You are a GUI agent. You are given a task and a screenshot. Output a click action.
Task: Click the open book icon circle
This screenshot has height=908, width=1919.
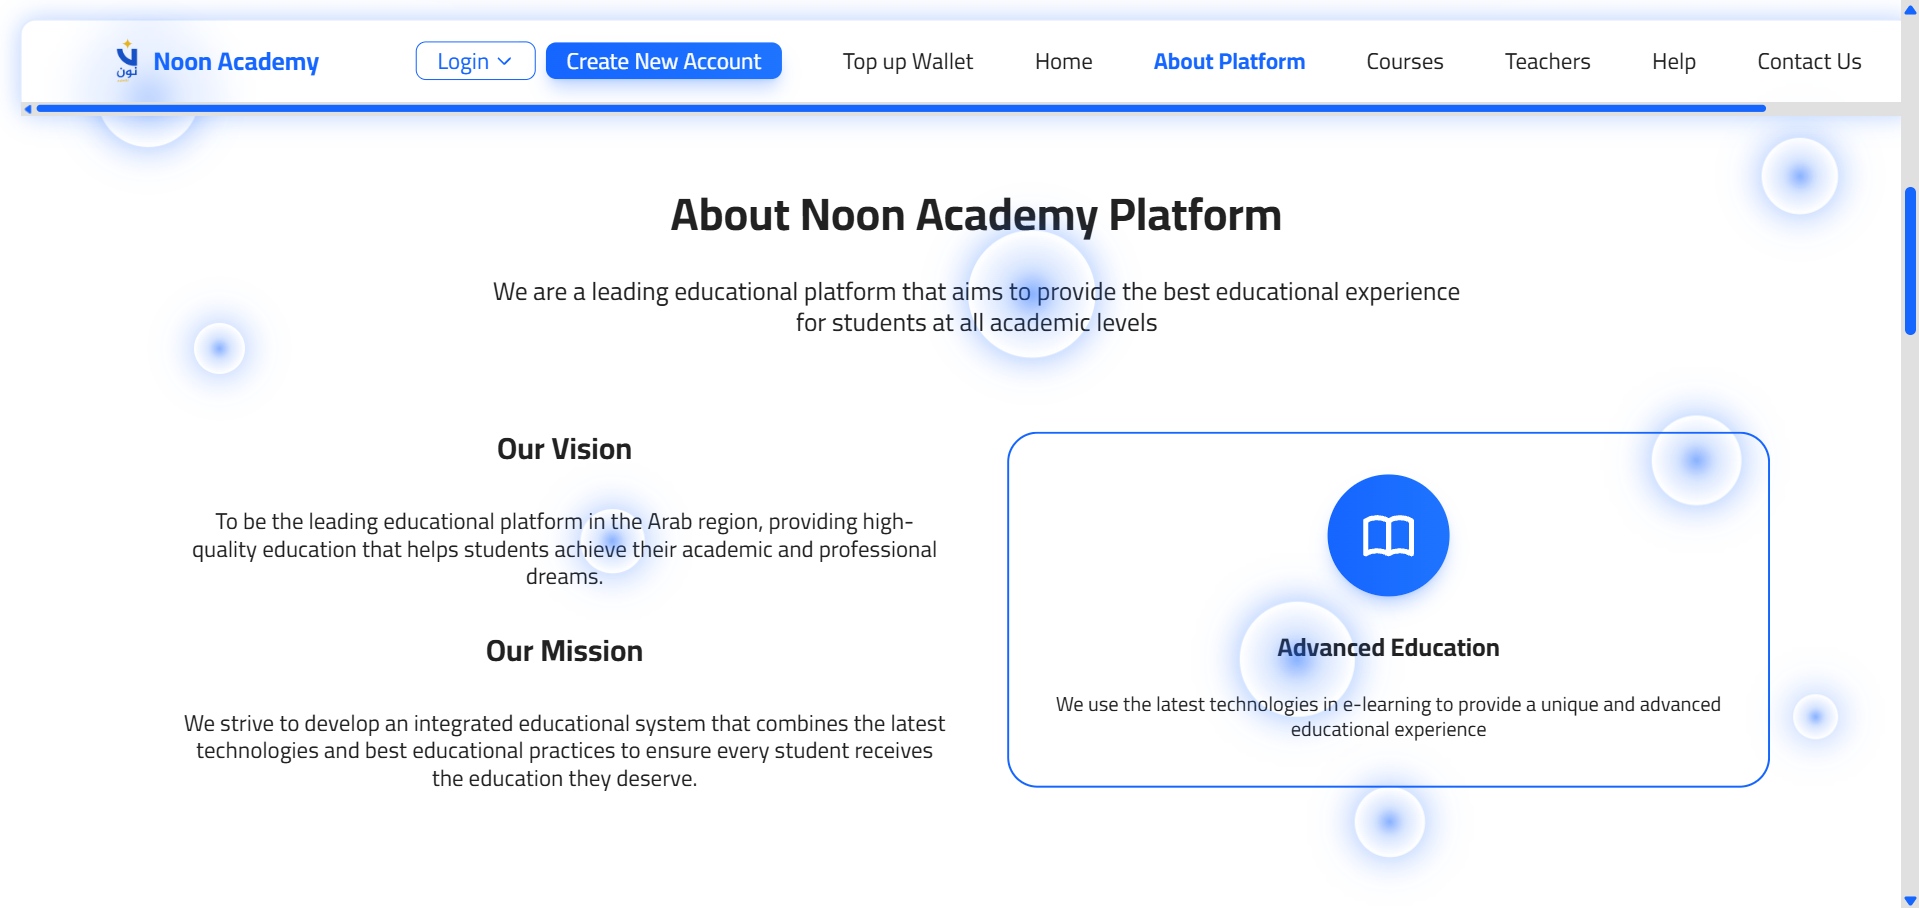tap(1388, 535)
